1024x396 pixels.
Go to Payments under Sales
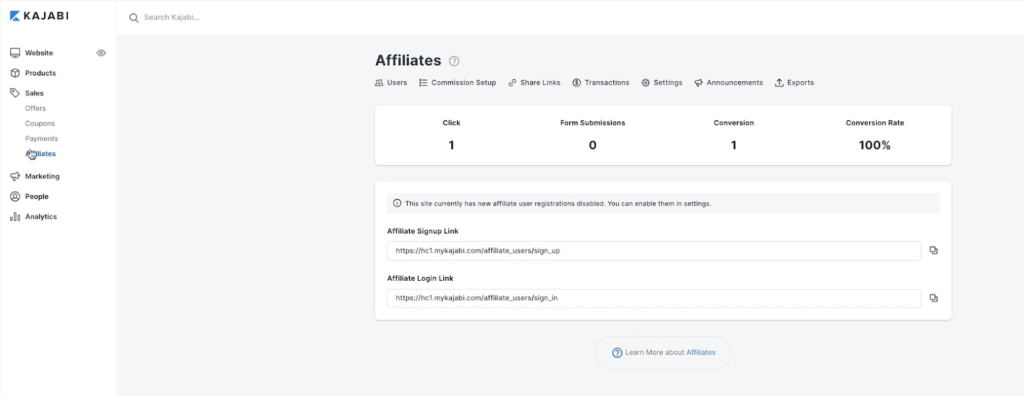(x=41, y=139)
